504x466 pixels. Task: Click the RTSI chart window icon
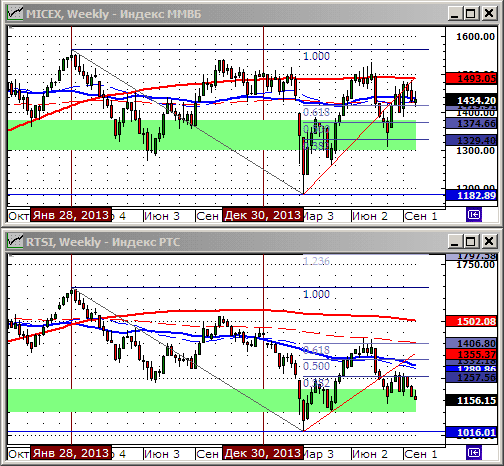pyautogui.click(x=15, y=241)
